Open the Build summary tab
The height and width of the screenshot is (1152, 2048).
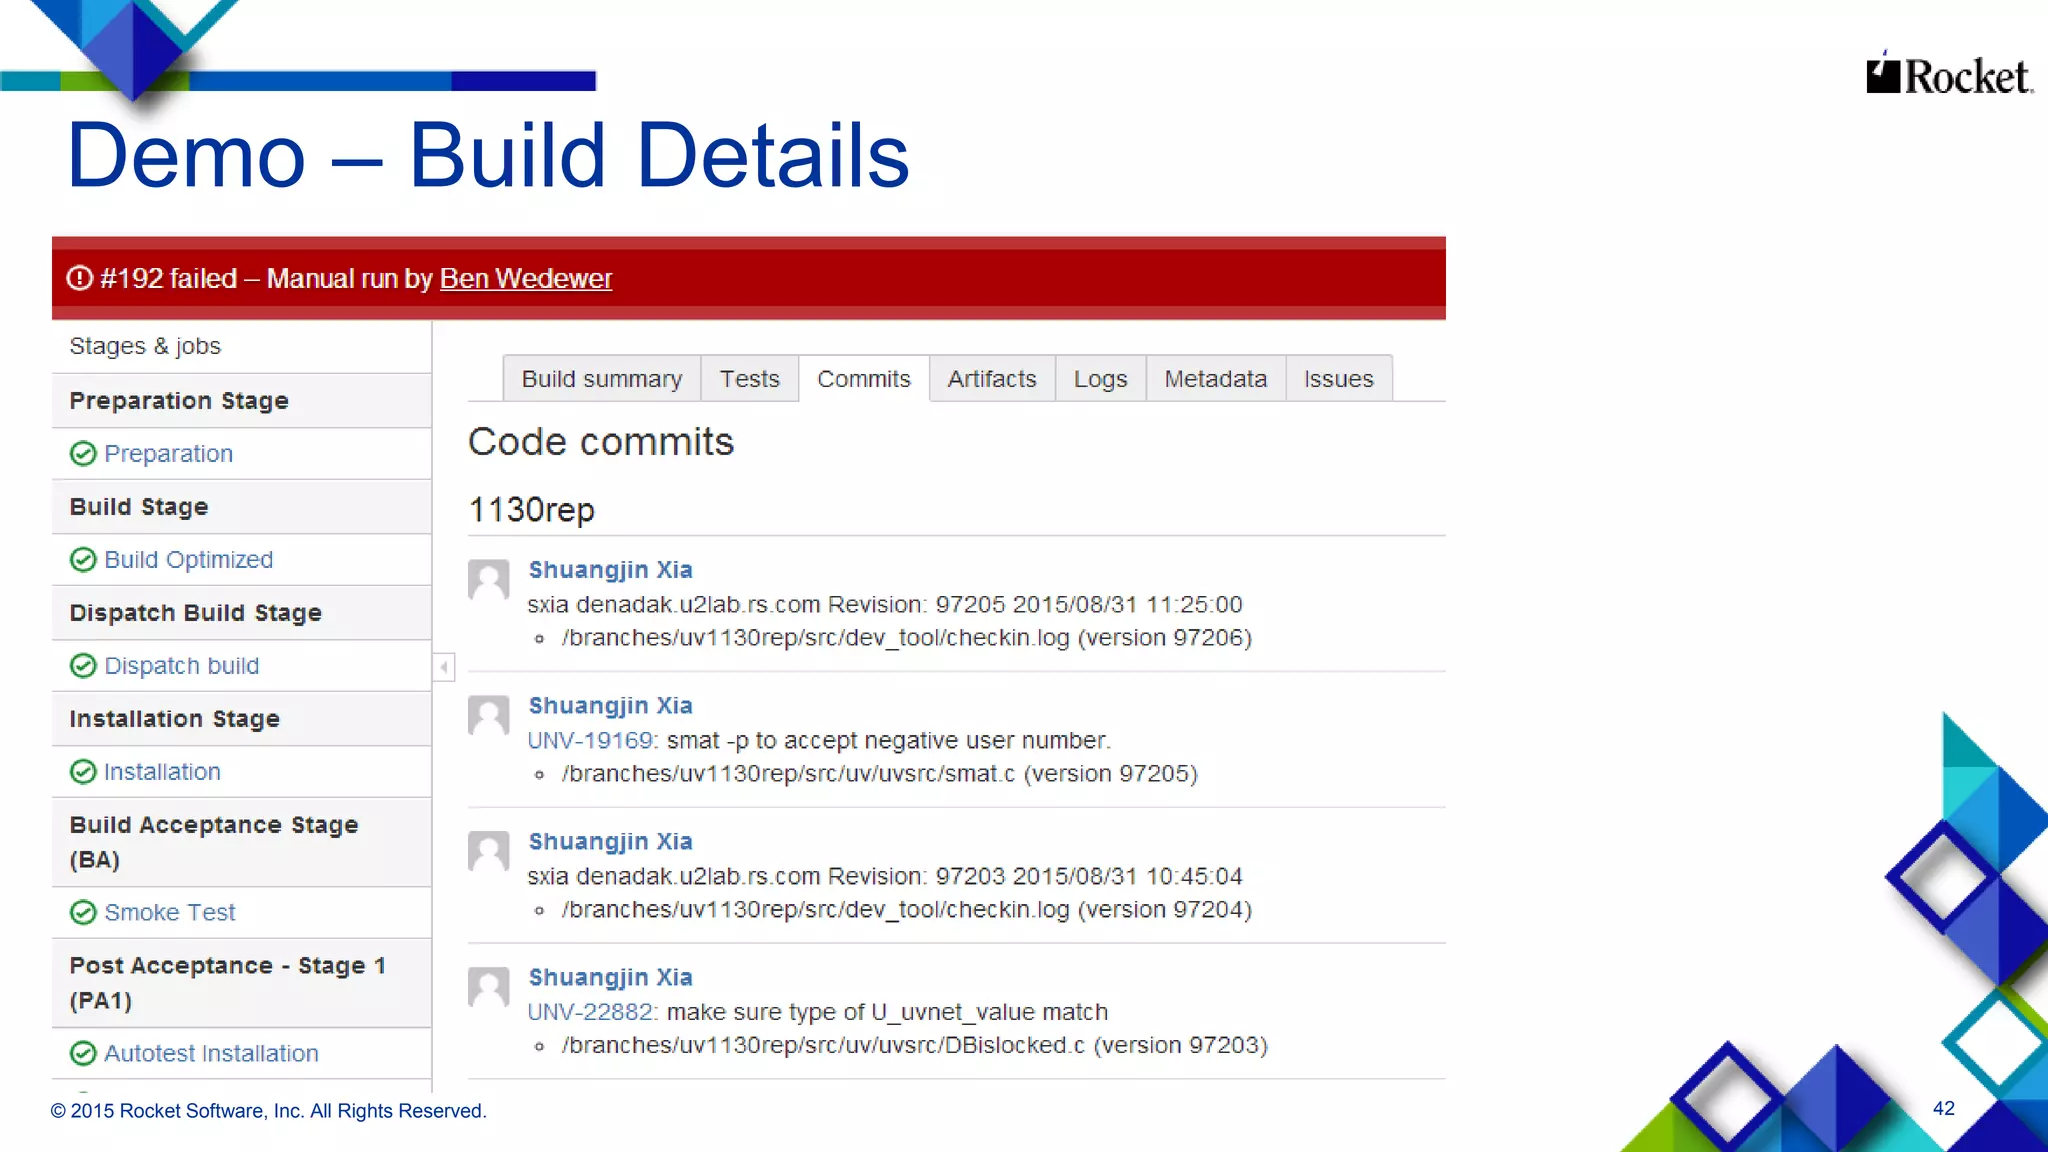(602, 379)
